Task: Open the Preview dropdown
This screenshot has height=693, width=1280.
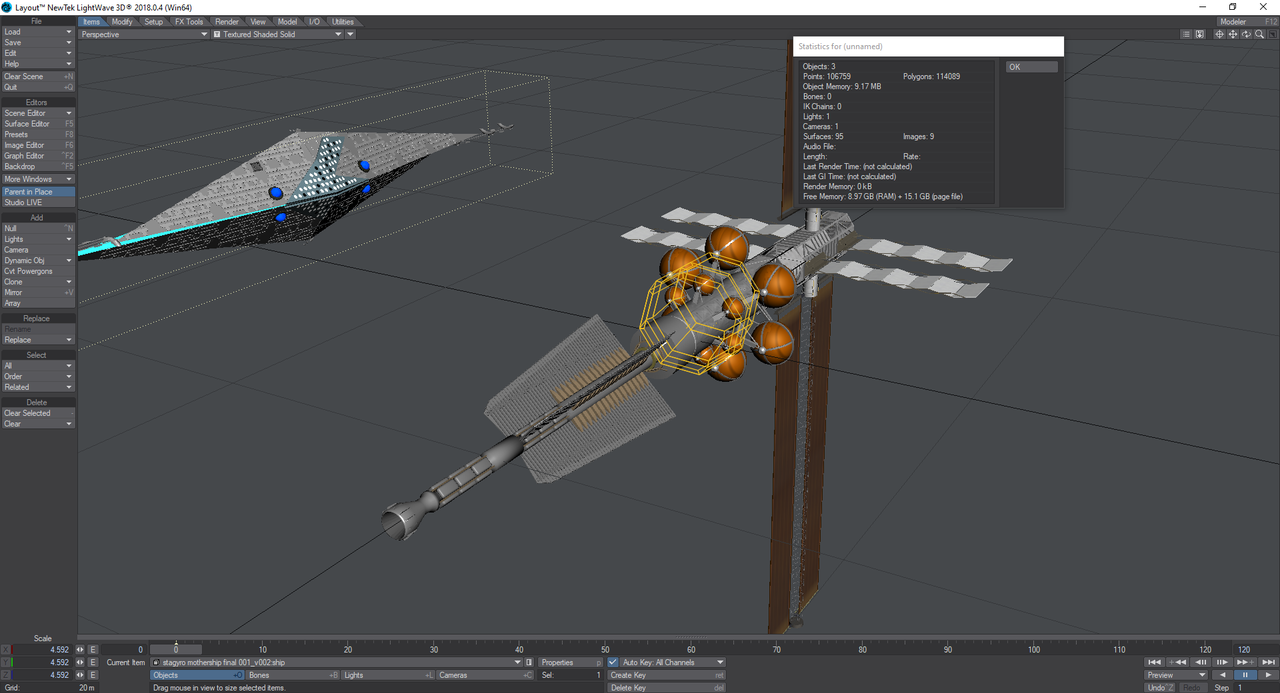Action: click(1176, 675)
